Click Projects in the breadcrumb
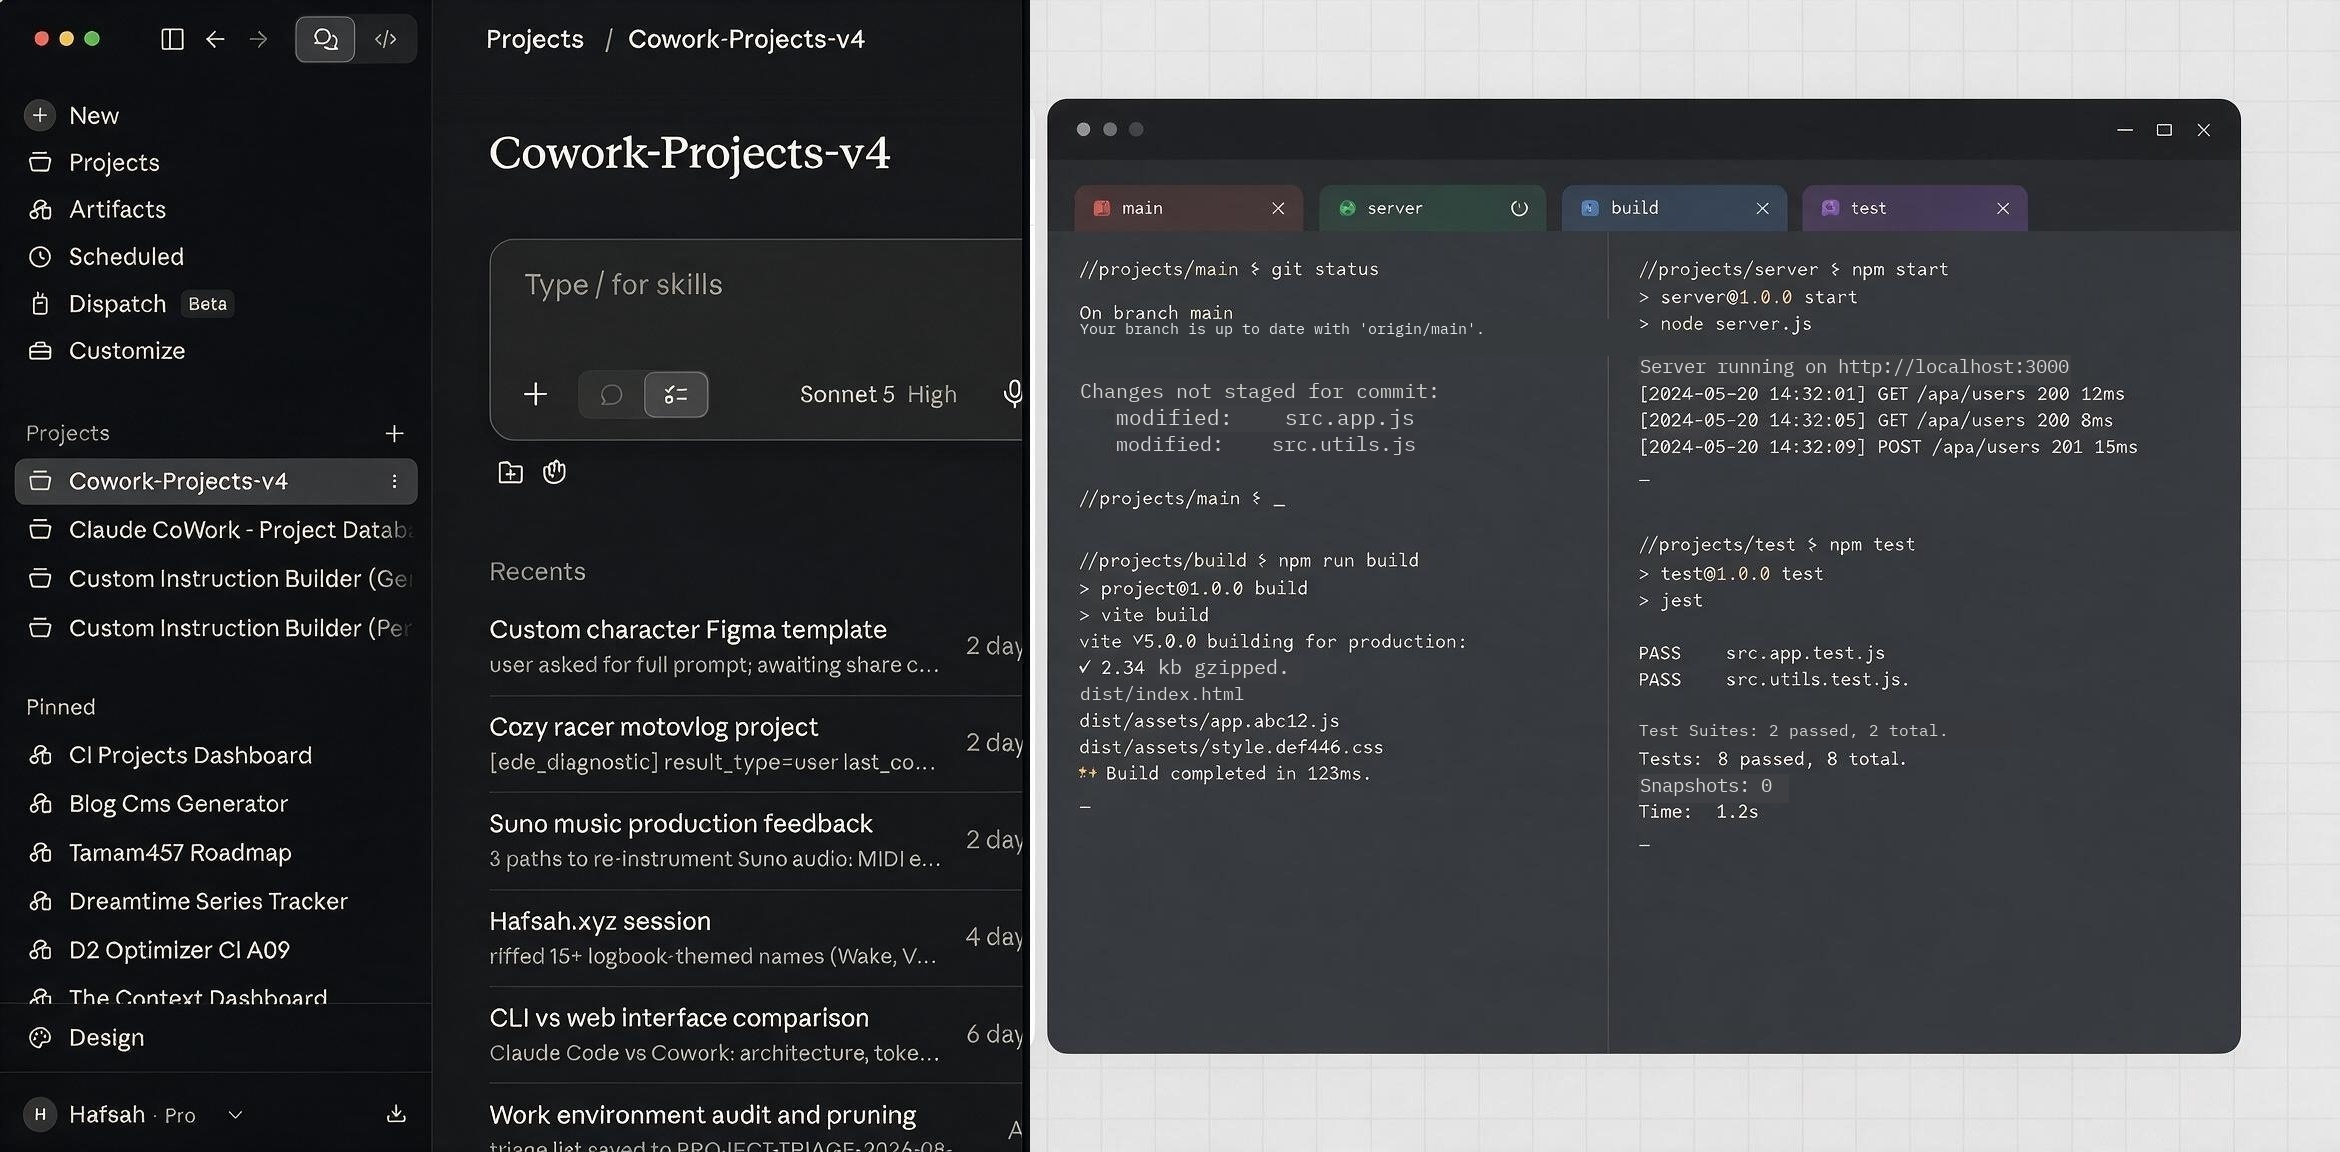Image resolution: width=2340 pixels, height=1152 pixels. (x=535, y=39)
